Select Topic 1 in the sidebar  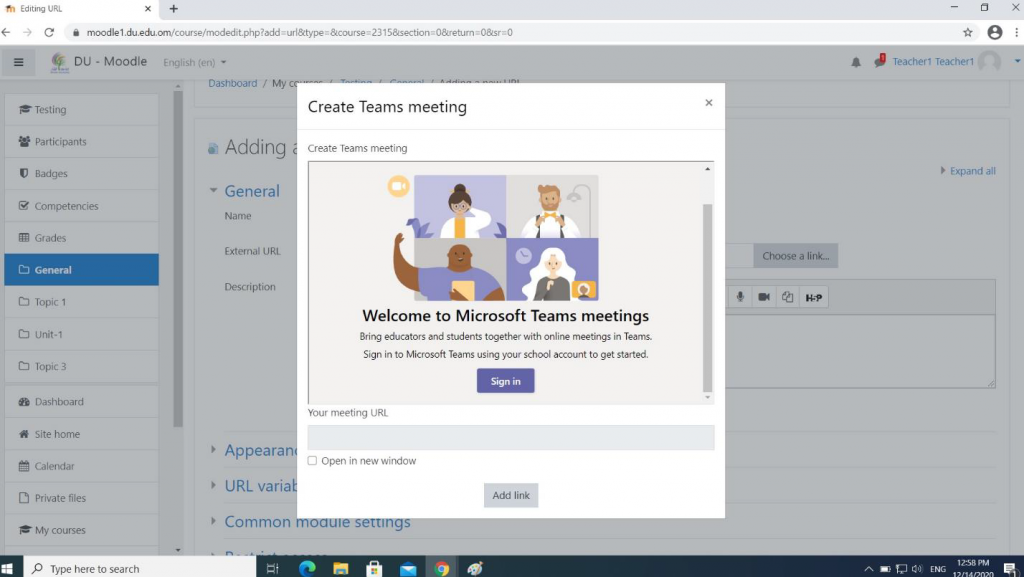[50, 302]
